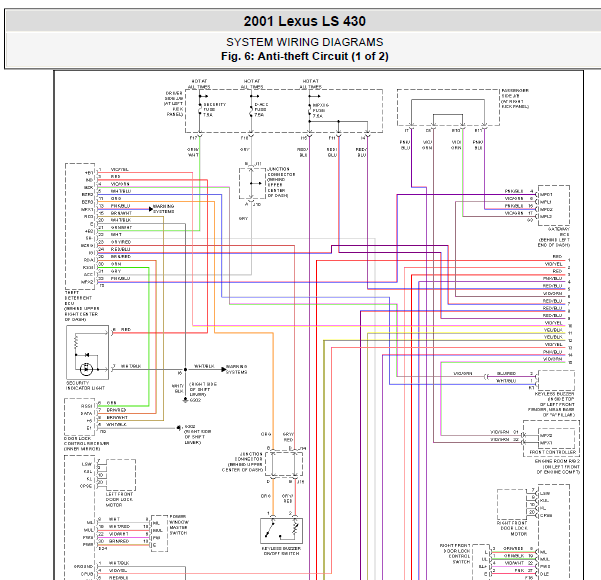
Task: Select the Passenger Side J/B label
Action: point(515,99)
